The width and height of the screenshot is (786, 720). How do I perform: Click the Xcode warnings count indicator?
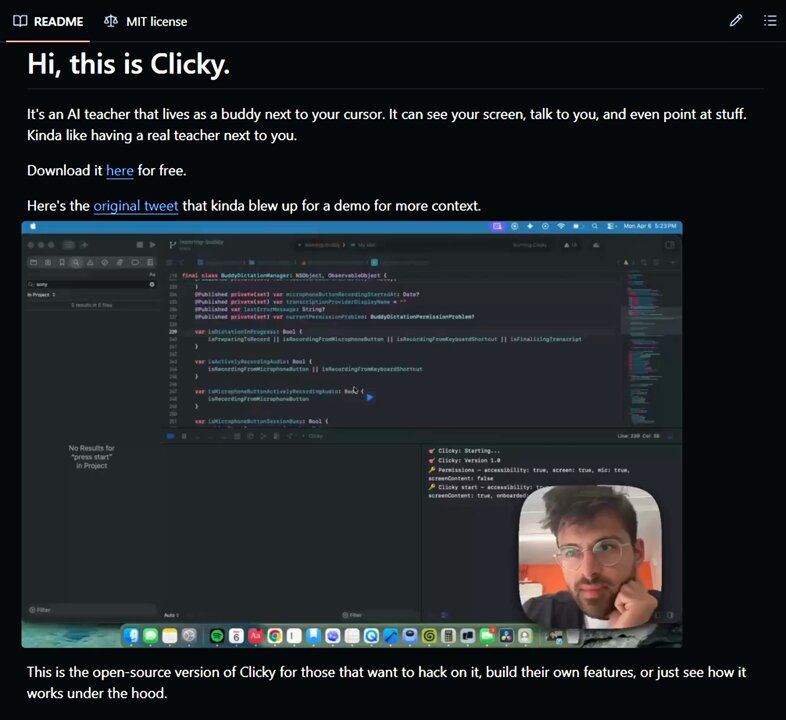[x=570, y=245]
